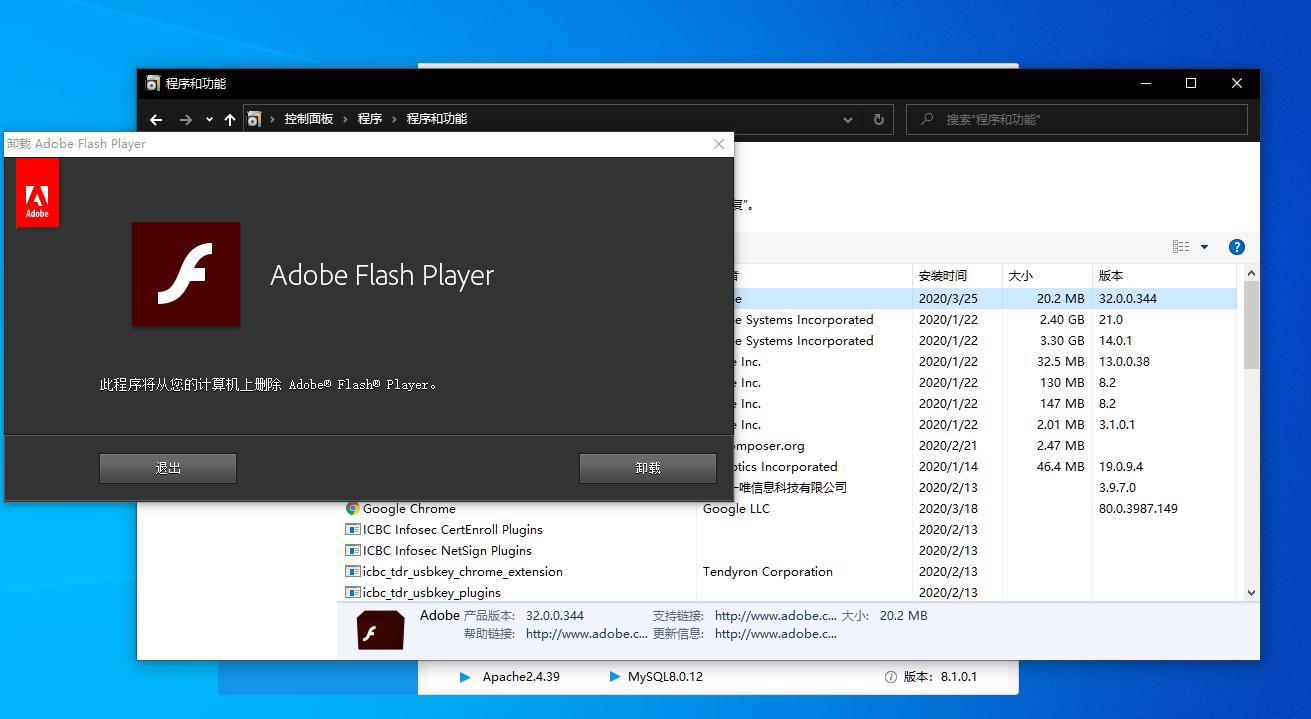Click icon beside icbc_tdr_usbkey_chrome_extension

353,572
